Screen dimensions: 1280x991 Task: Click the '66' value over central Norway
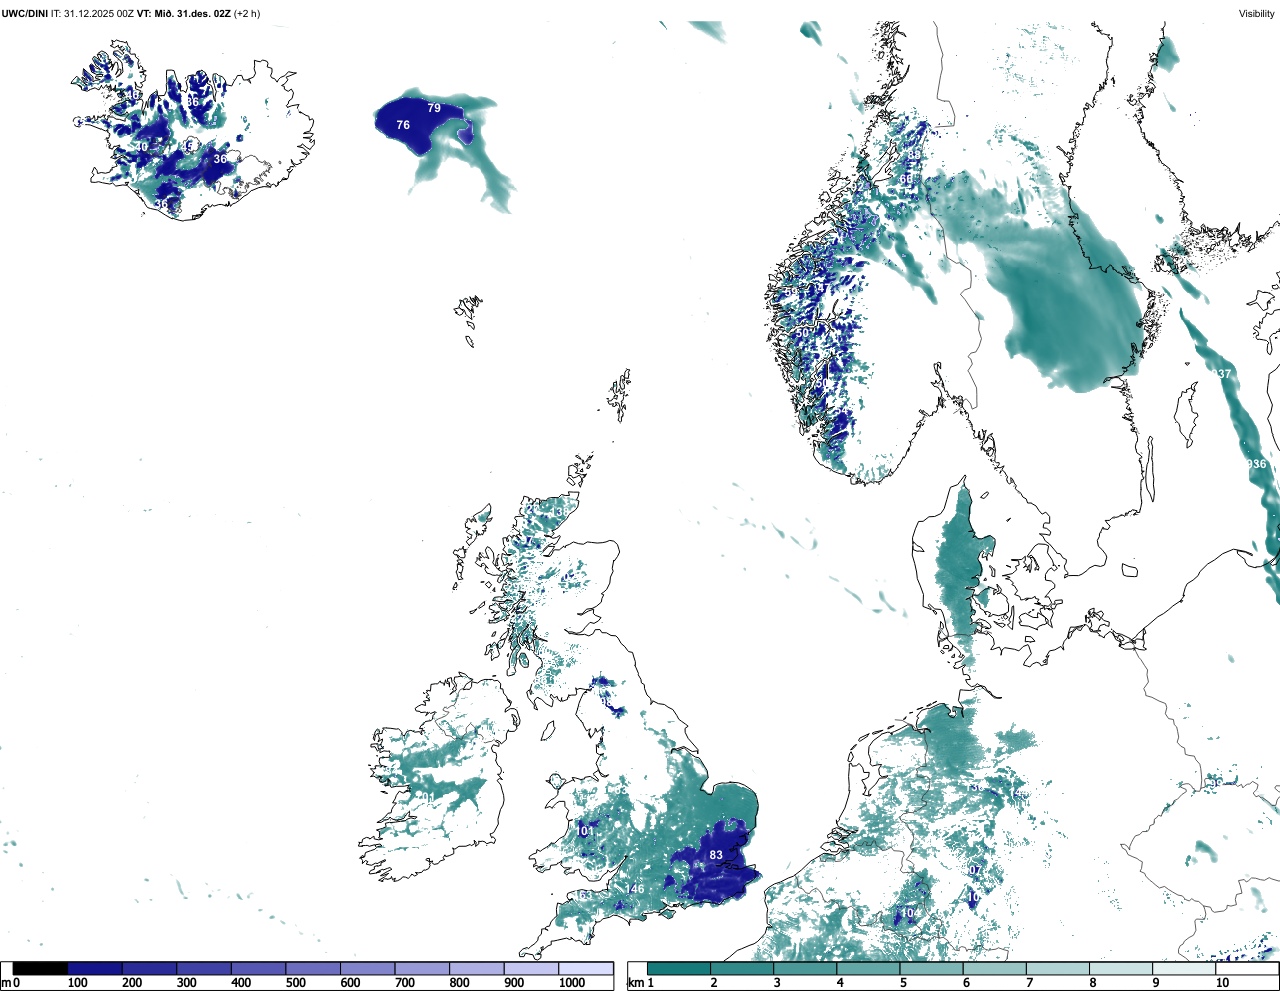[906, 180]
